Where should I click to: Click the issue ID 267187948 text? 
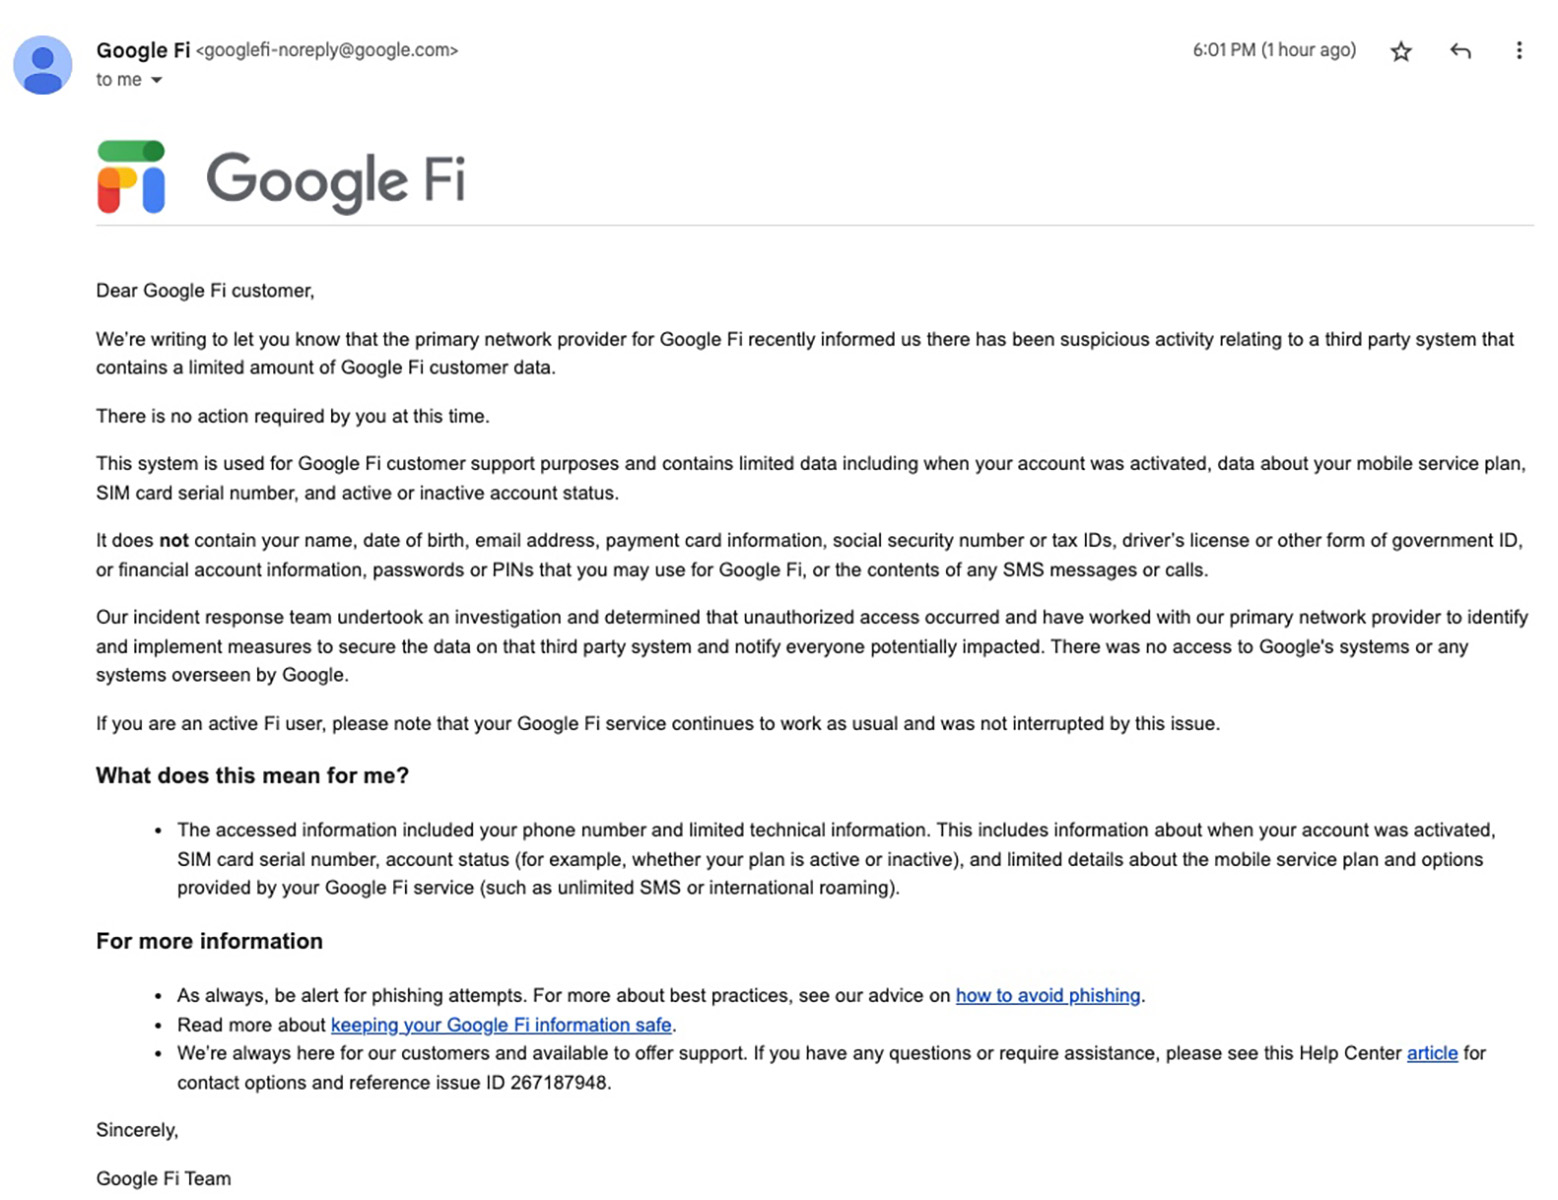pyautogui.click(x=559, y=1082)
